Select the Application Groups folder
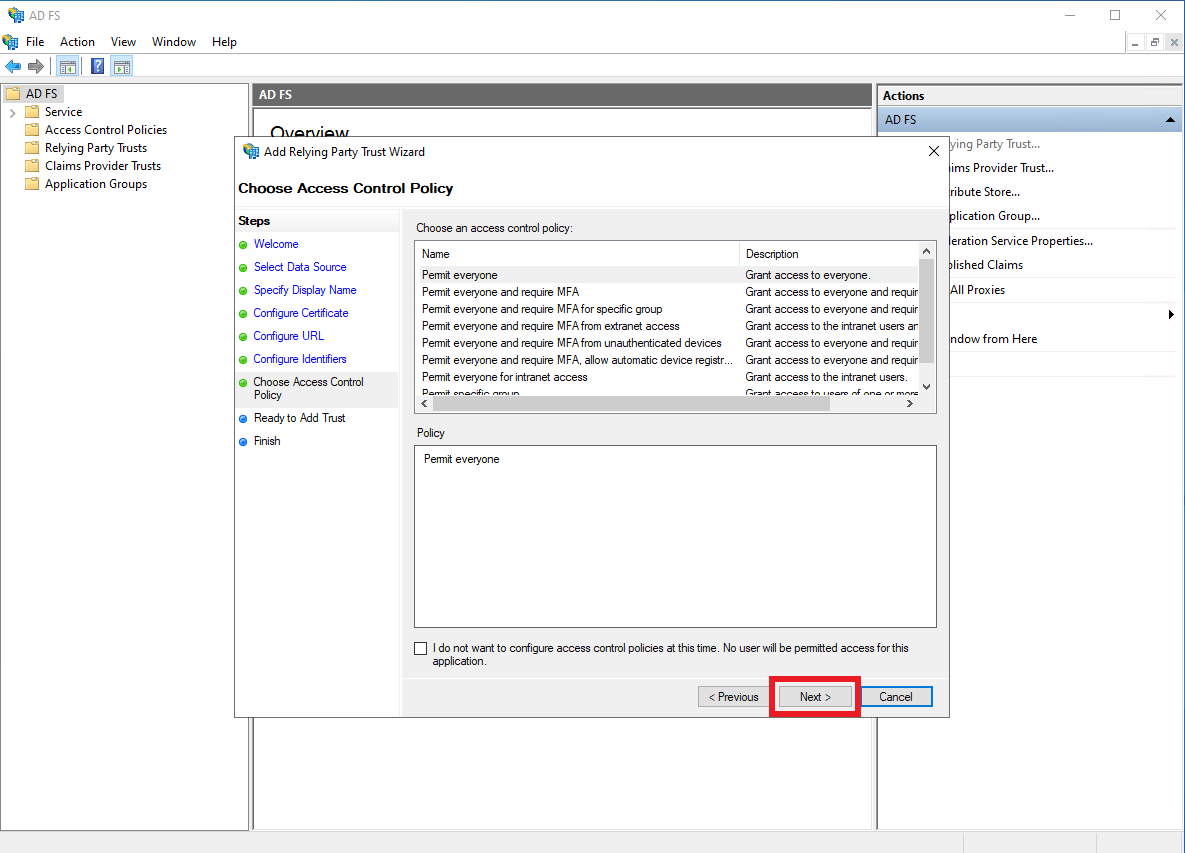The height and width of the screenshot is (853, 1185). 94,183
